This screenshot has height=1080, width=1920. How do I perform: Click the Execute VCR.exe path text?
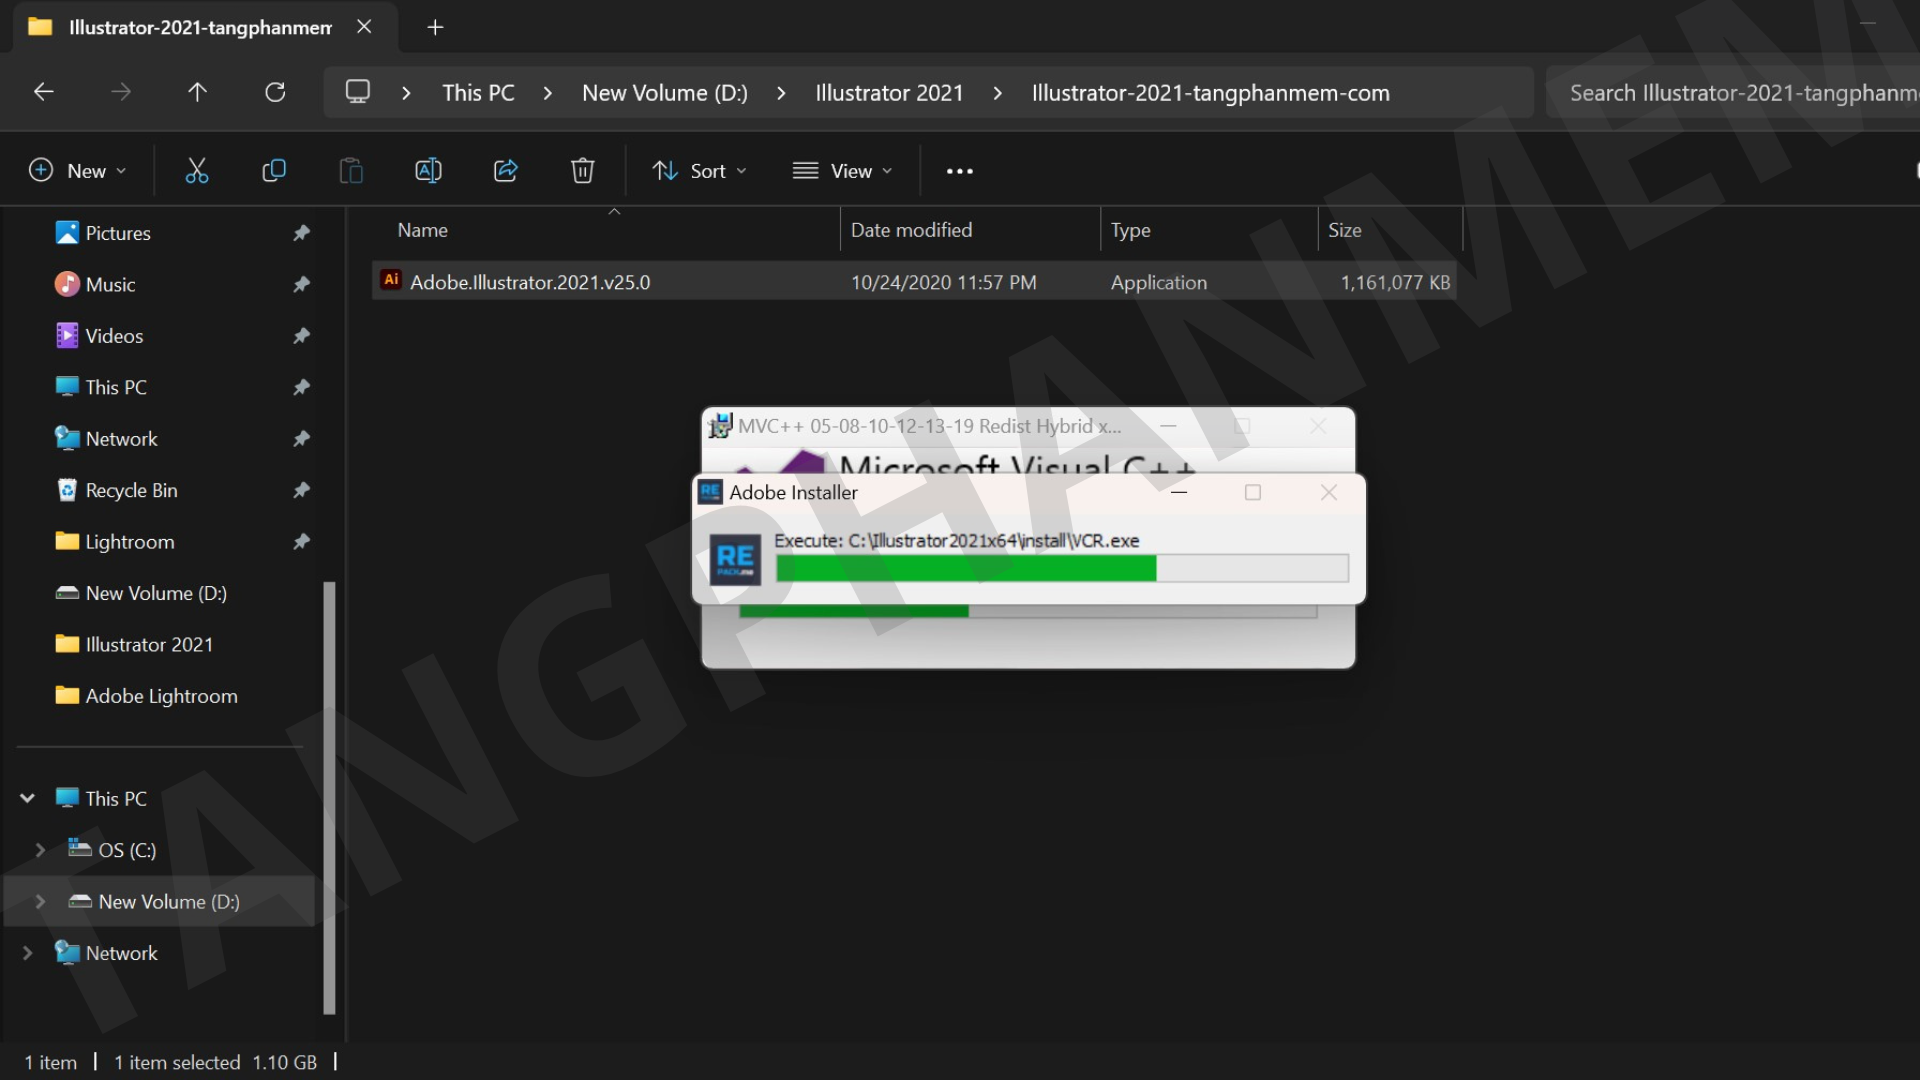point(957,541)
